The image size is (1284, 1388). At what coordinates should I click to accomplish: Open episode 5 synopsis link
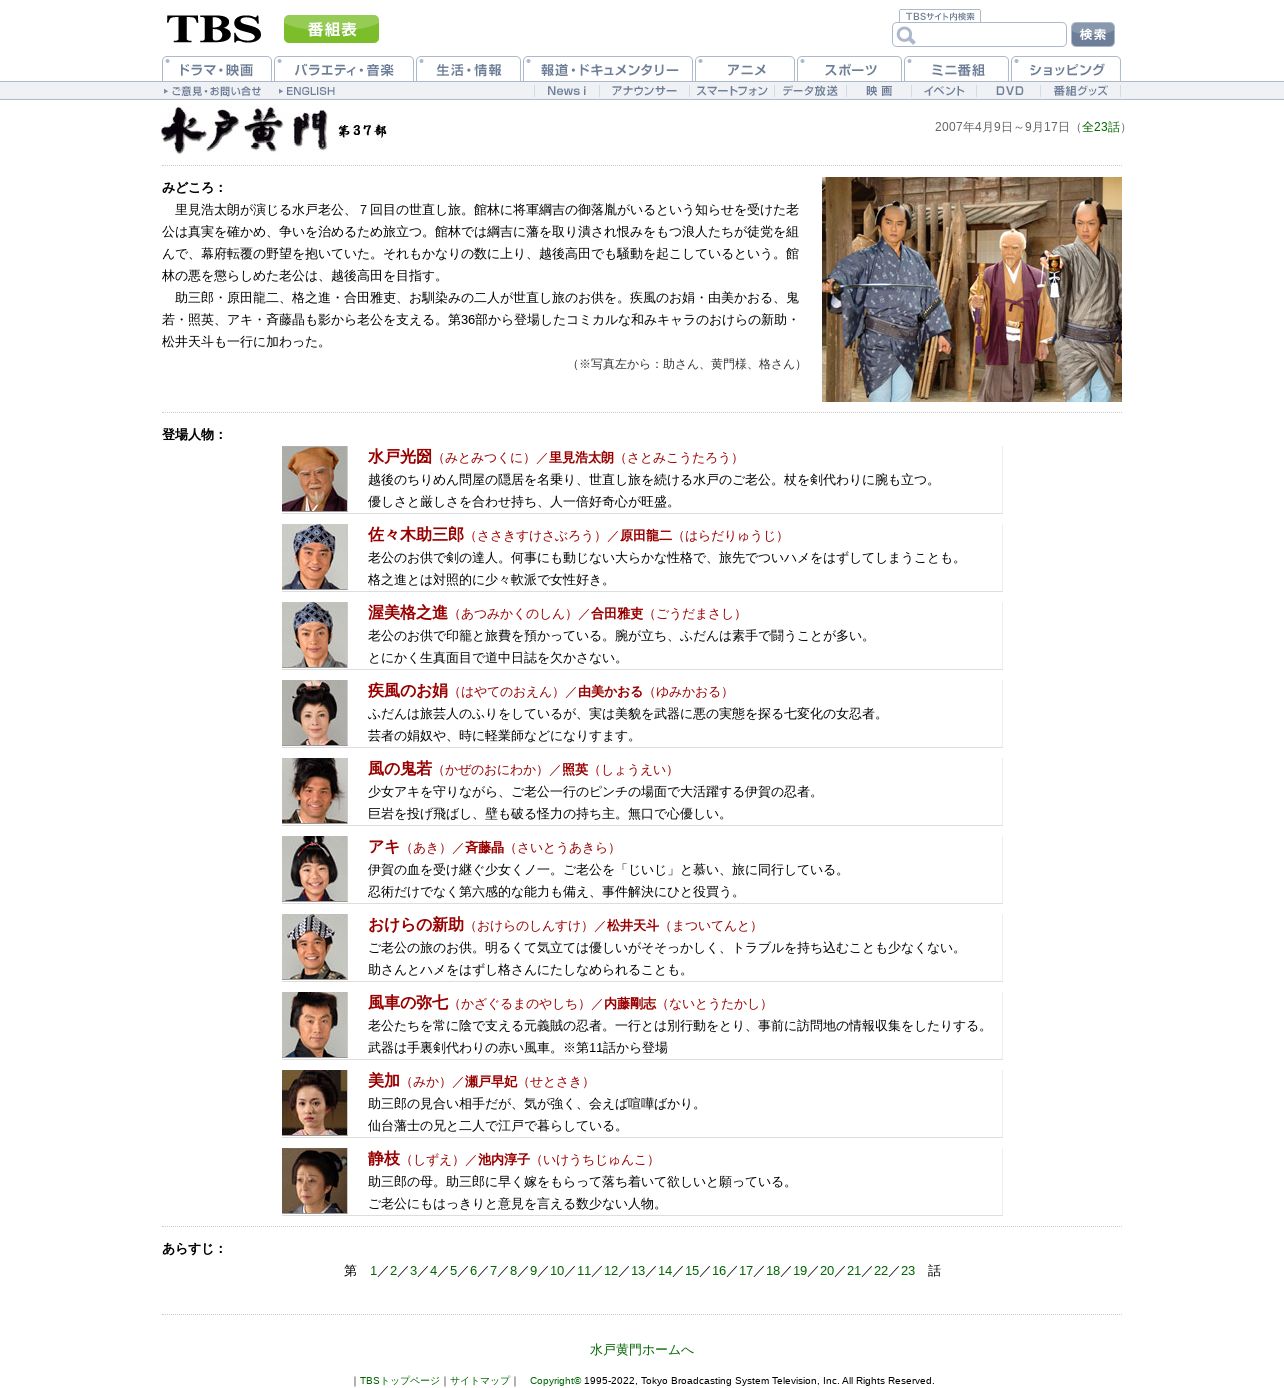[x=453, y=1271]
